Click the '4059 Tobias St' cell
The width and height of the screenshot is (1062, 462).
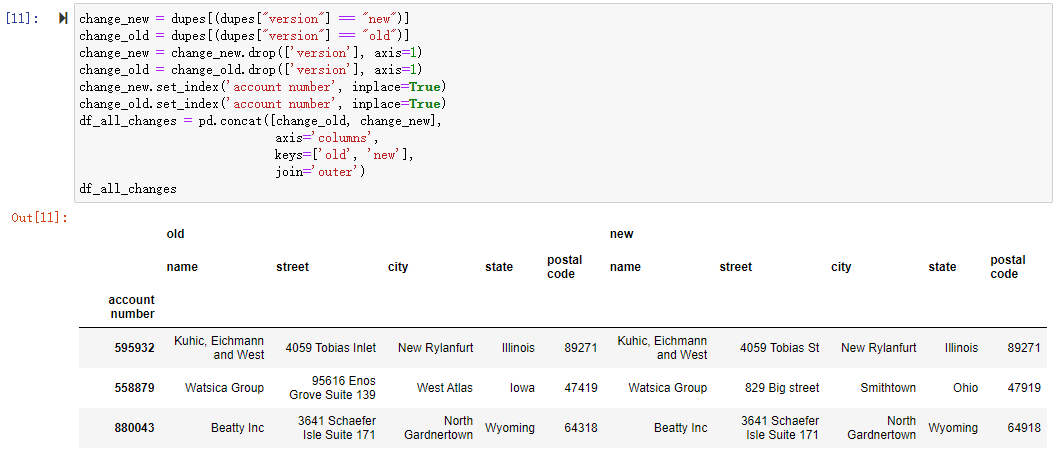[x=779, y=348]
